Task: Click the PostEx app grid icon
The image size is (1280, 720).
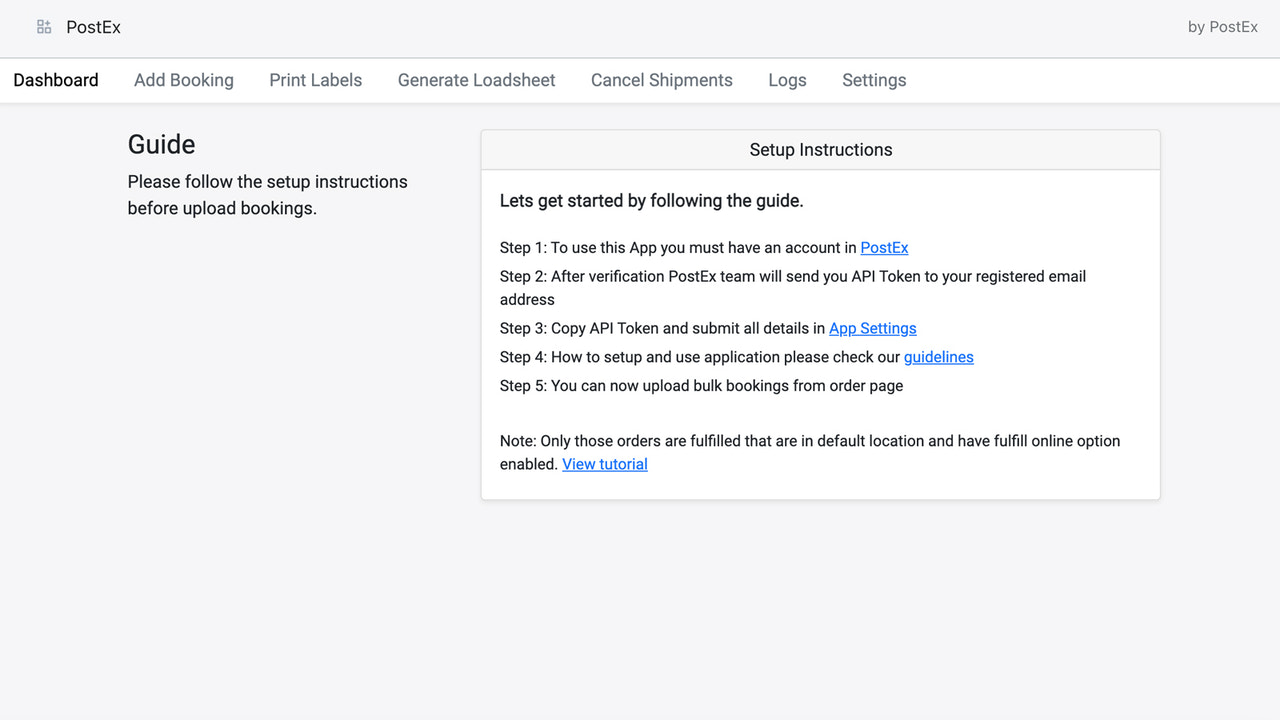Action: (x=44, y=27)
